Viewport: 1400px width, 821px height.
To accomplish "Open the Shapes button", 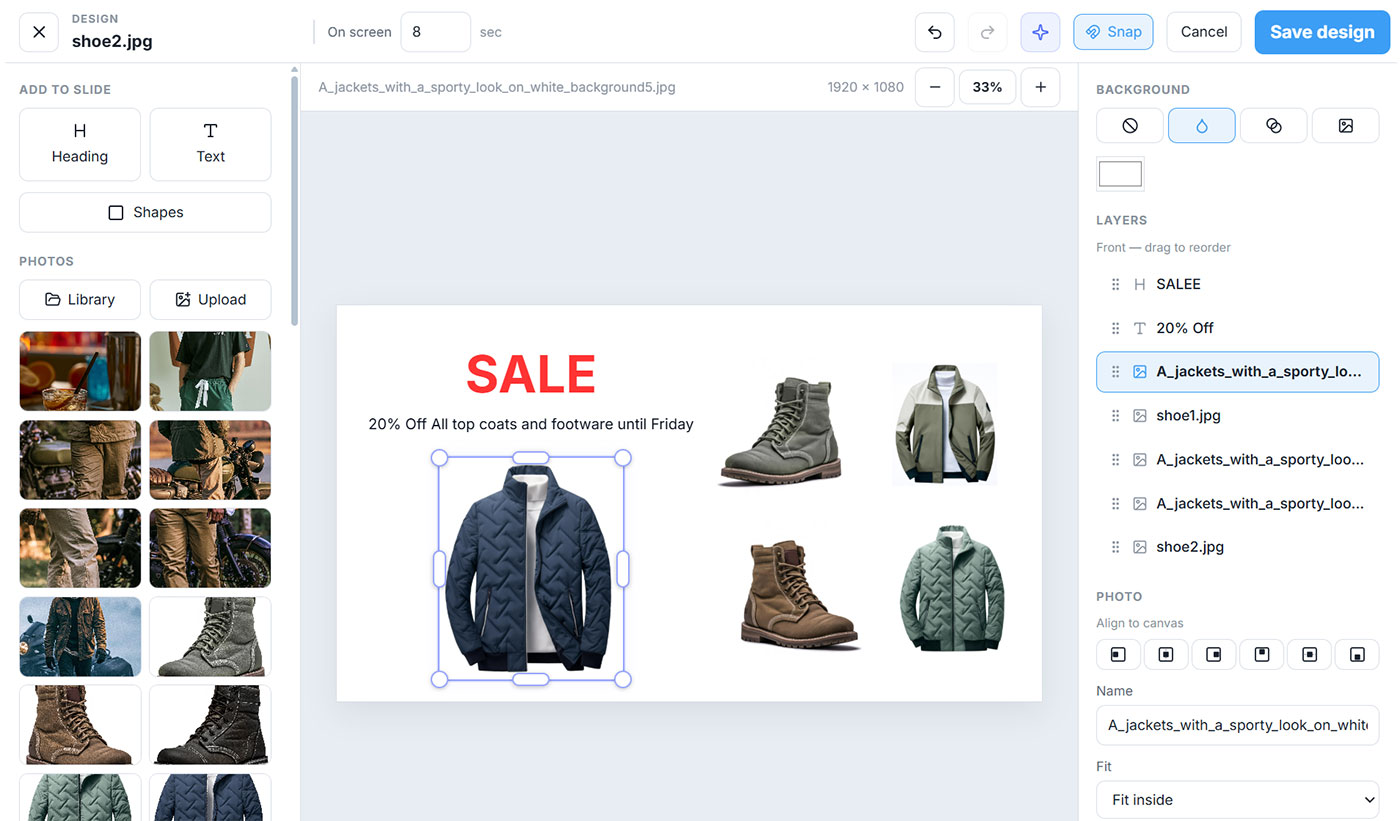I will 145,212.
